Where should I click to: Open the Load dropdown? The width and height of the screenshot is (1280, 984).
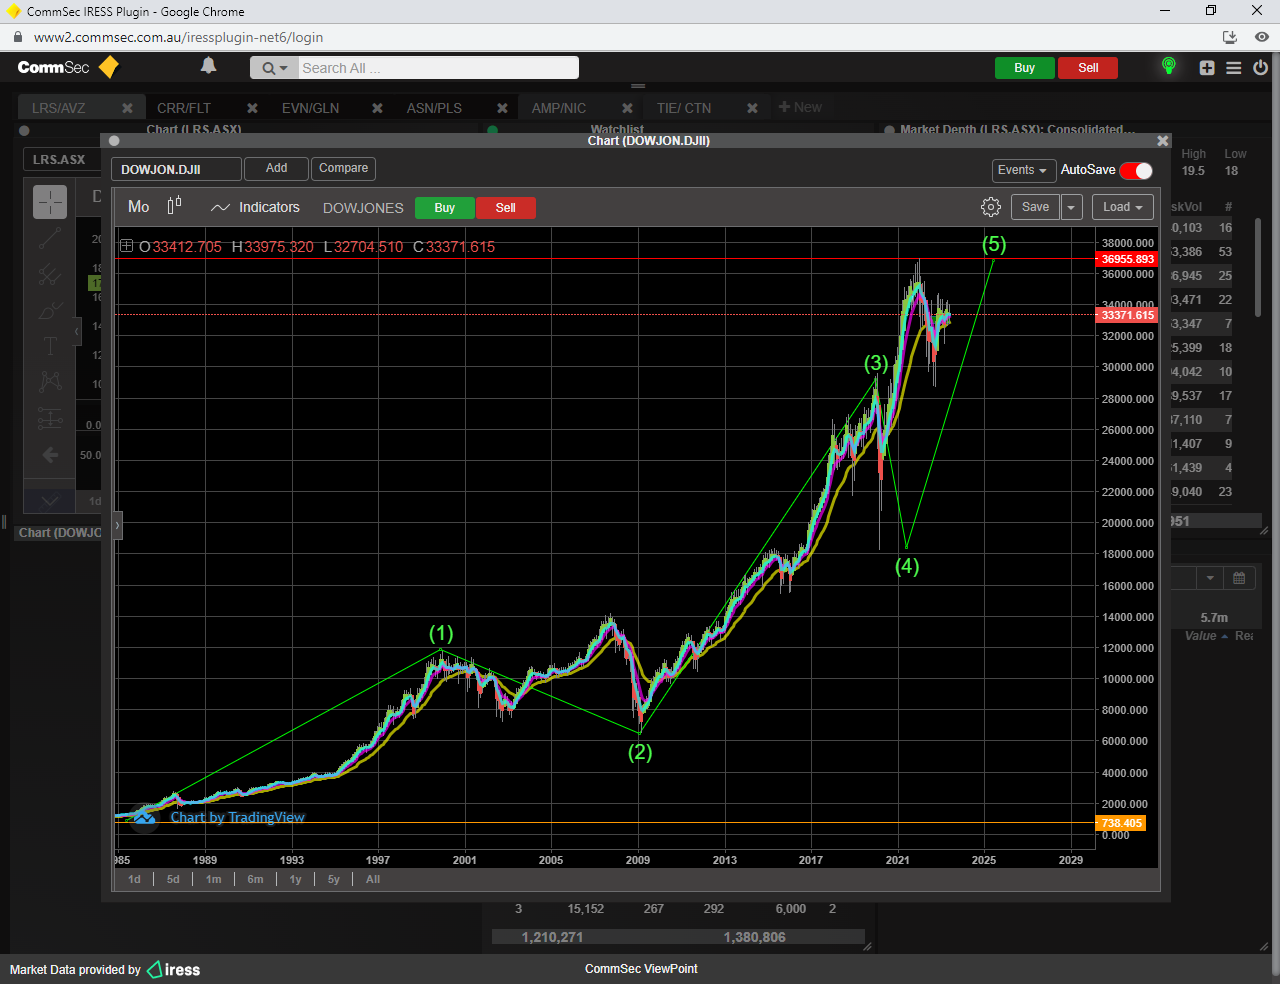[x=1122, y=207]
